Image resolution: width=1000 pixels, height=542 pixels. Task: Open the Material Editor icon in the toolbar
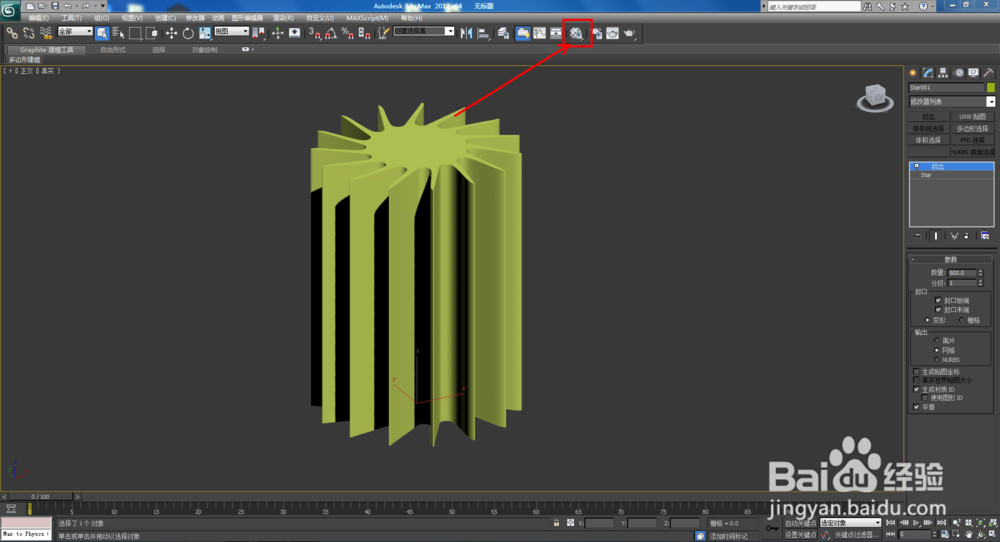click(577, 33)
